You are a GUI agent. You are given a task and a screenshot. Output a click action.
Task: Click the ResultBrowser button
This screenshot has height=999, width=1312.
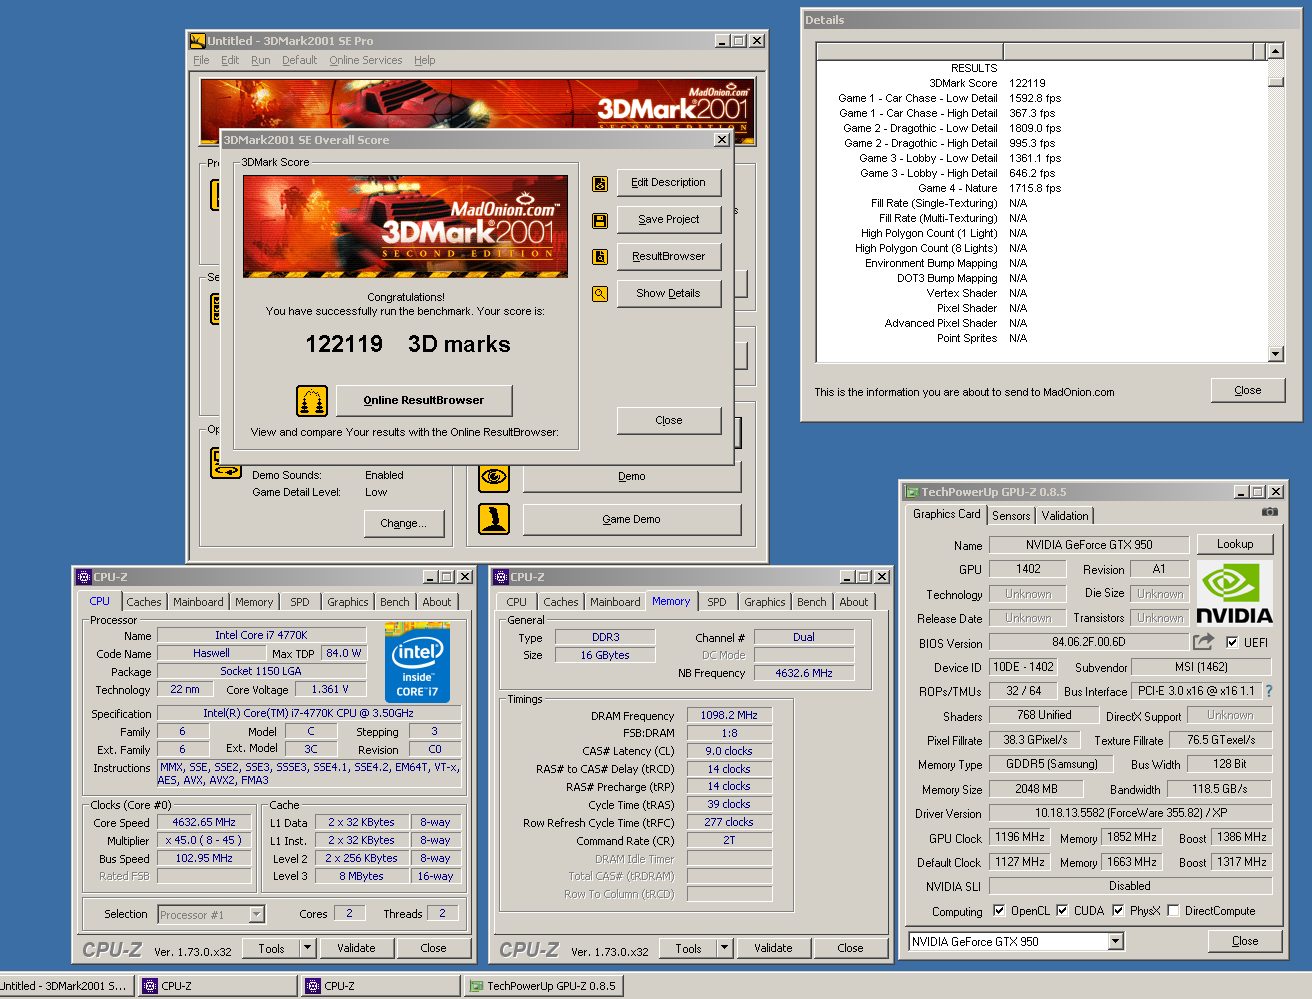pos(668,257)
